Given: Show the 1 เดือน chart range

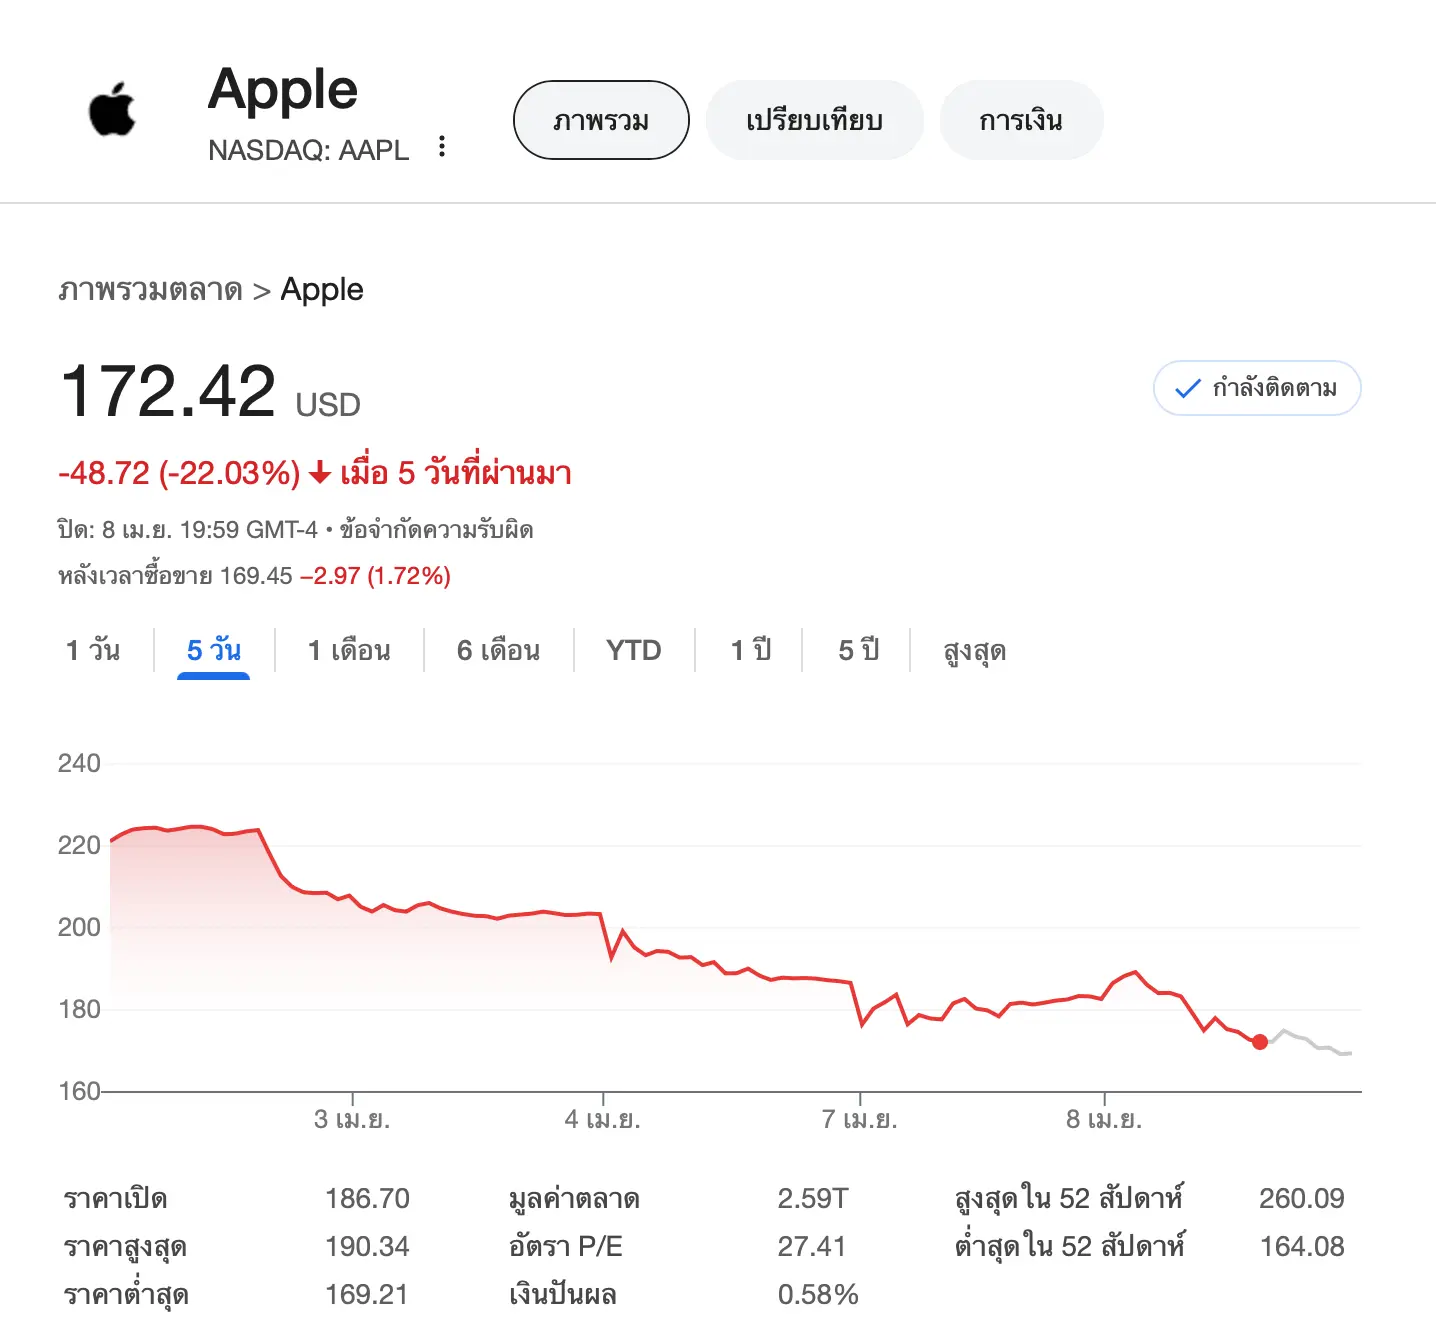Looking at the screenshot, I should pyautogui.click(x=349, y=651).
